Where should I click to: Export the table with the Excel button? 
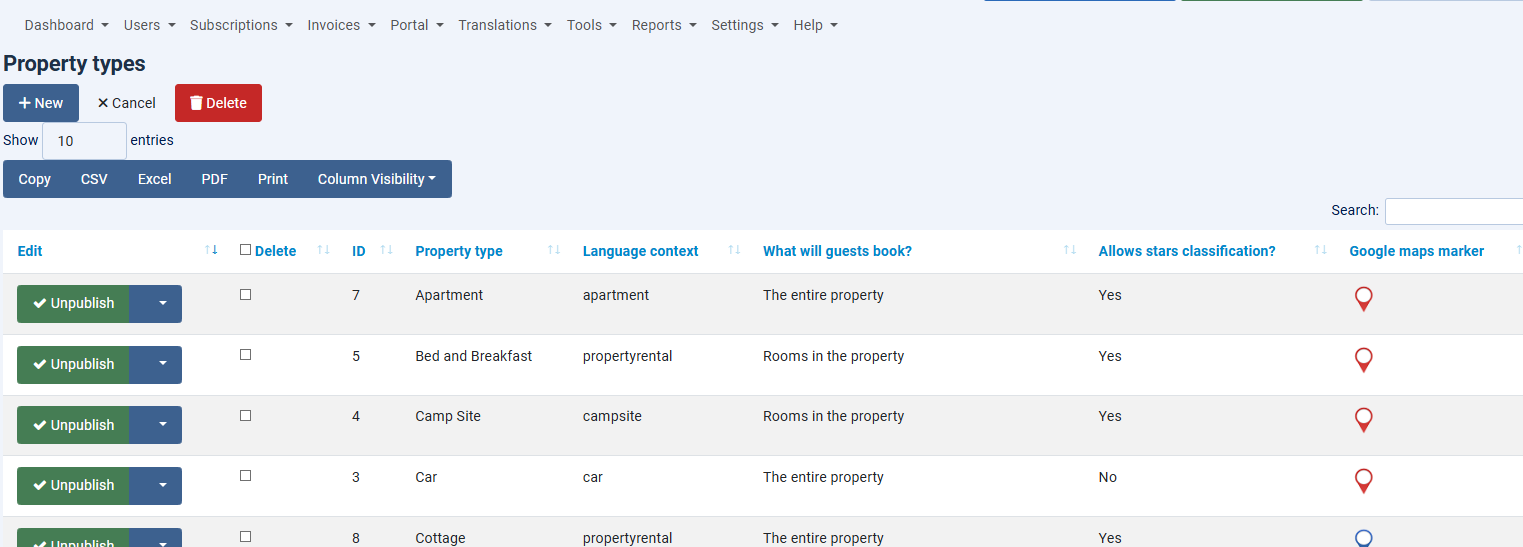(x=155, y=179)
